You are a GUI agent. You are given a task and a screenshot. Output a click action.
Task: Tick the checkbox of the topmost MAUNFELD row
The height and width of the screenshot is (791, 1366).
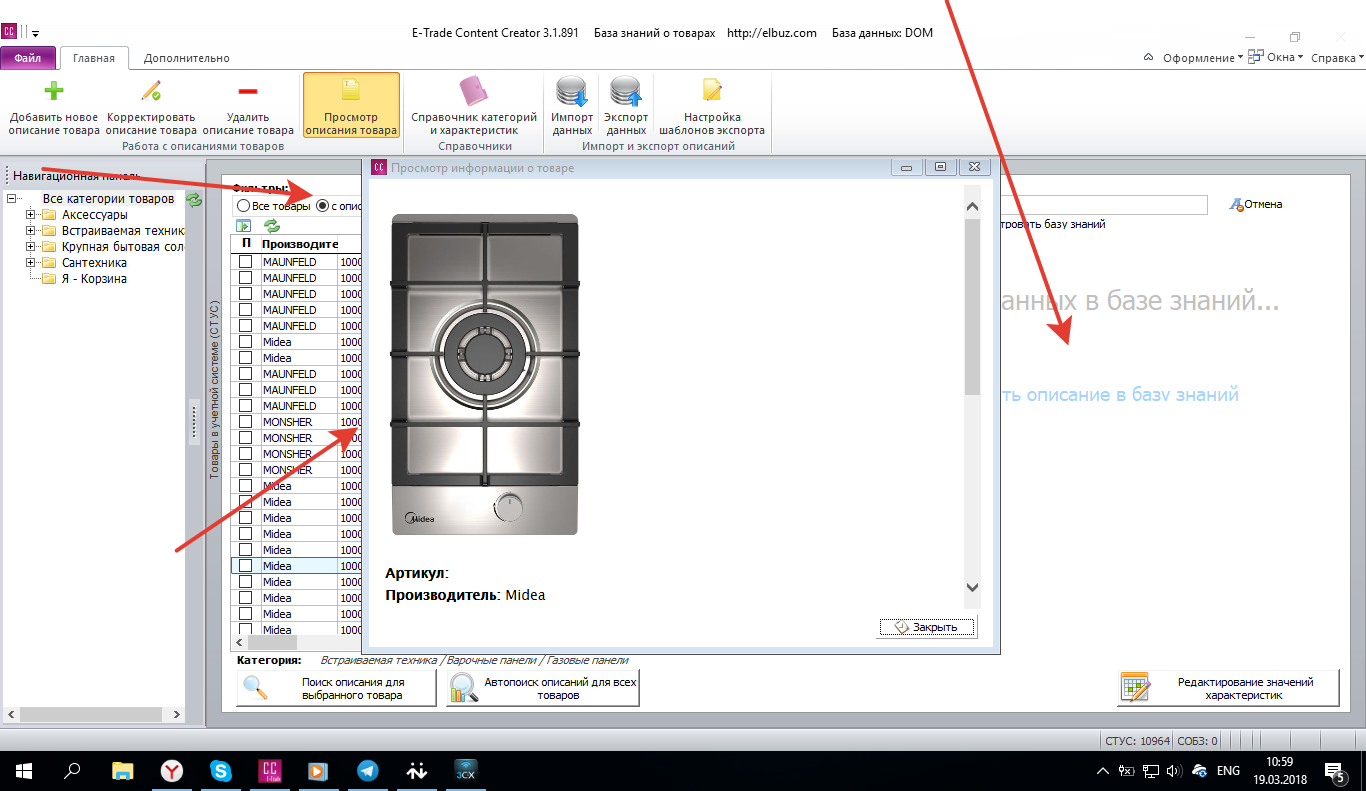point(246,262)
